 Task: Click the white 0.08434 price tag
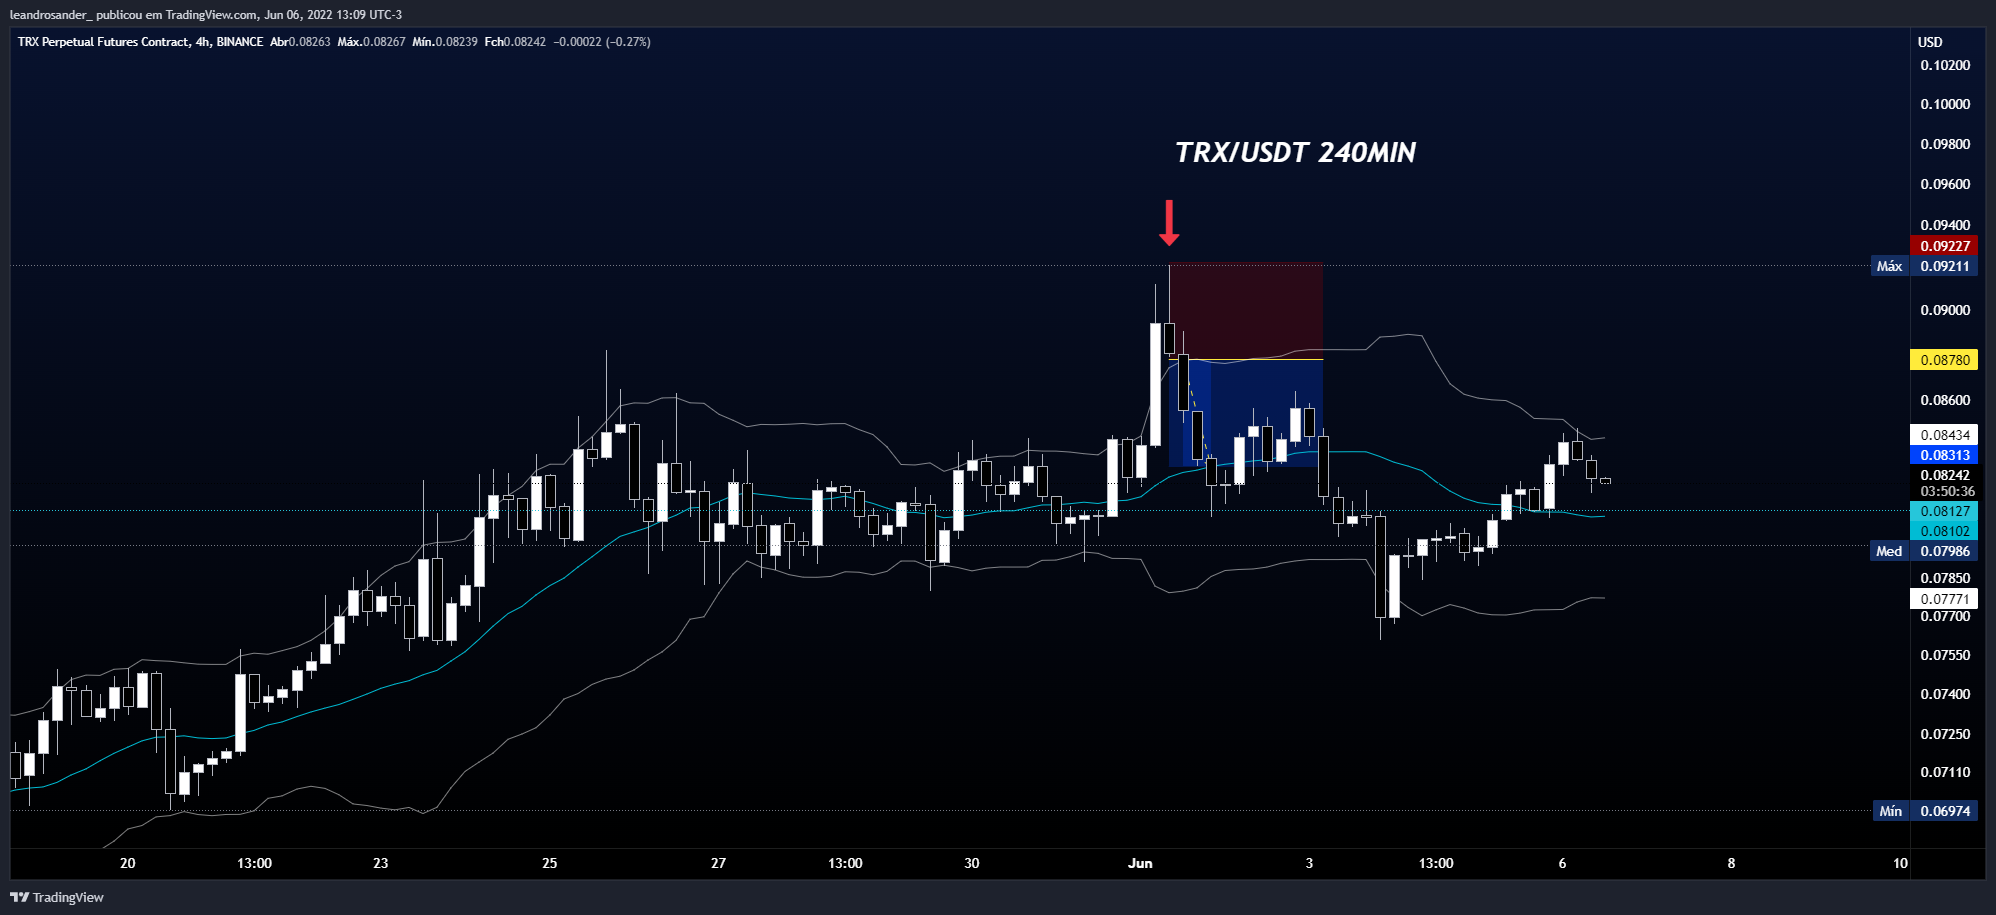pos(1944,435)
